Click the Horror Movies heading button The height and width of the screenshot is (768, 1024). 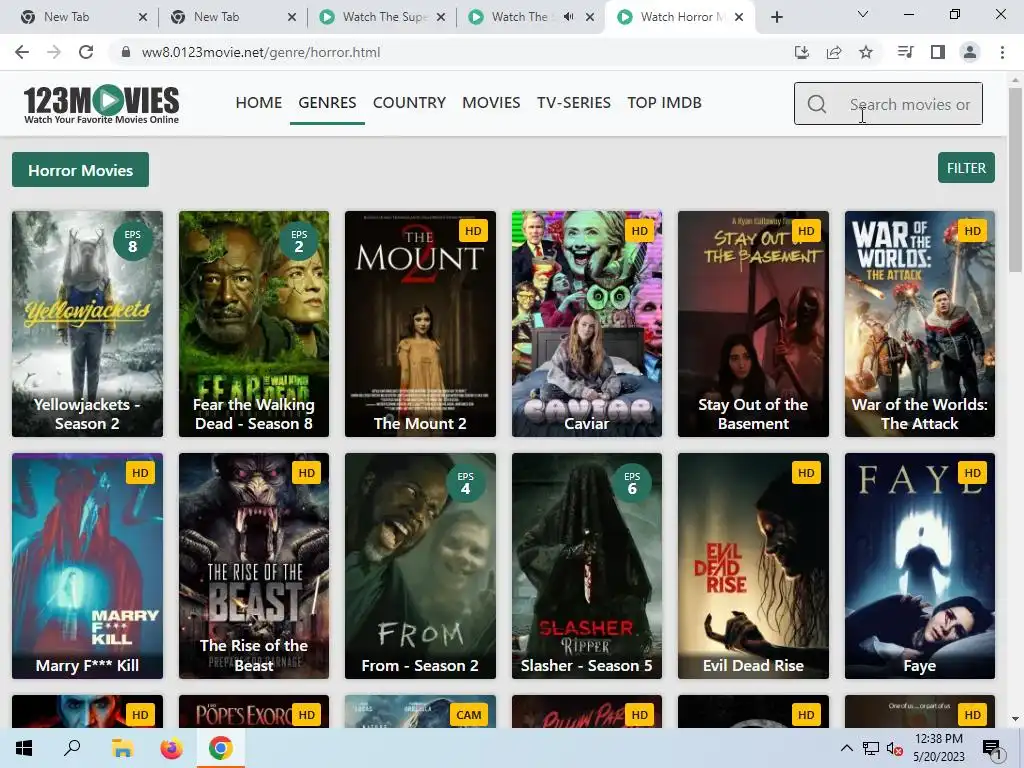pyautogui.click(x=80, y=170)
